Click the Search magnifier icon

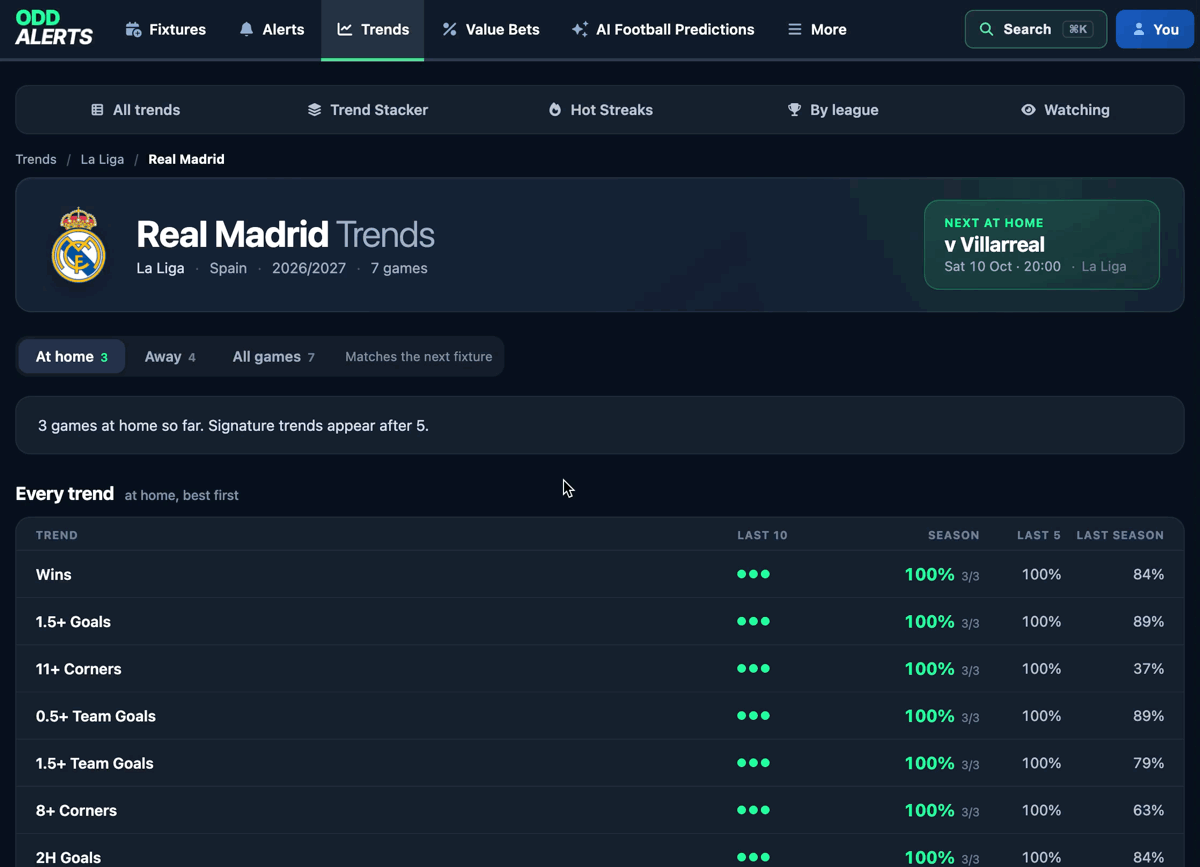(x=986, y=29)
